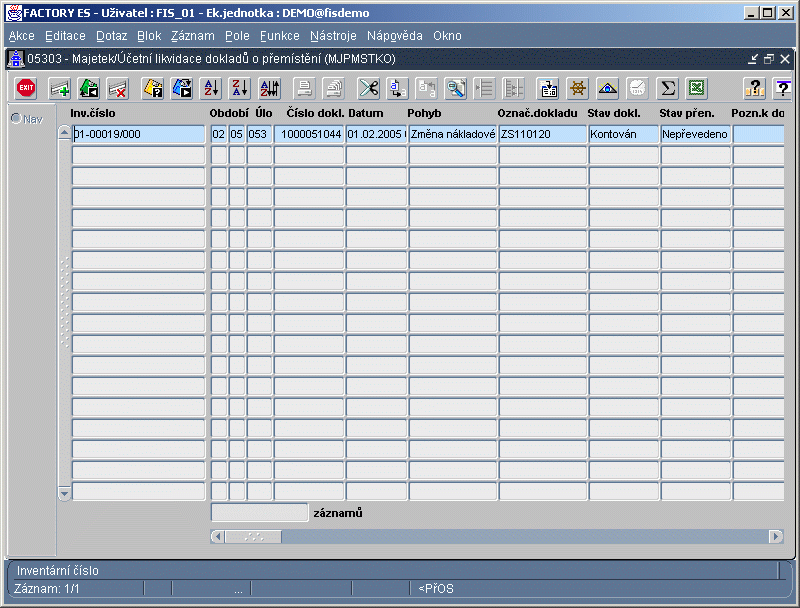Minimize the inner MJPMSTKO form window

(x=753, y=59)
